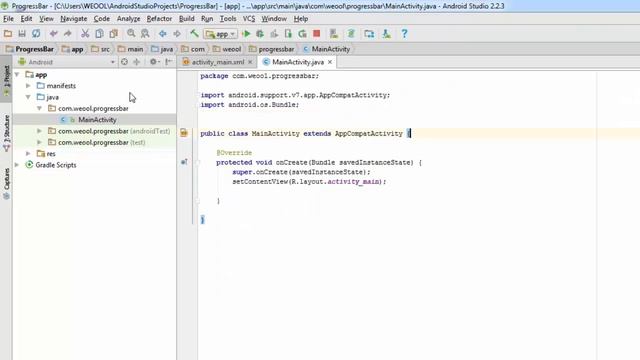Viewport: 640px width, 360px height.
Task: Click the Run with coverage icon
Action: coord(274,34)
